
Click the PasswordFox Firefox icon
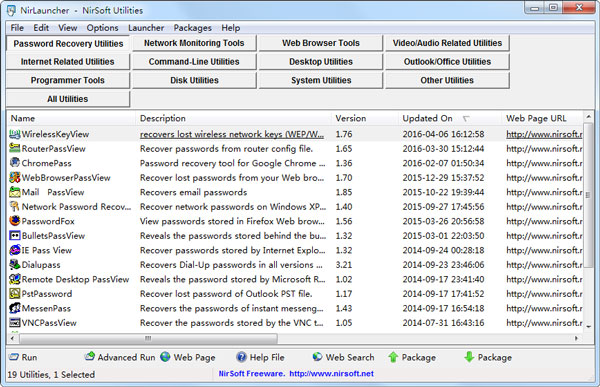pyautogui.click(x=15, y=221)
